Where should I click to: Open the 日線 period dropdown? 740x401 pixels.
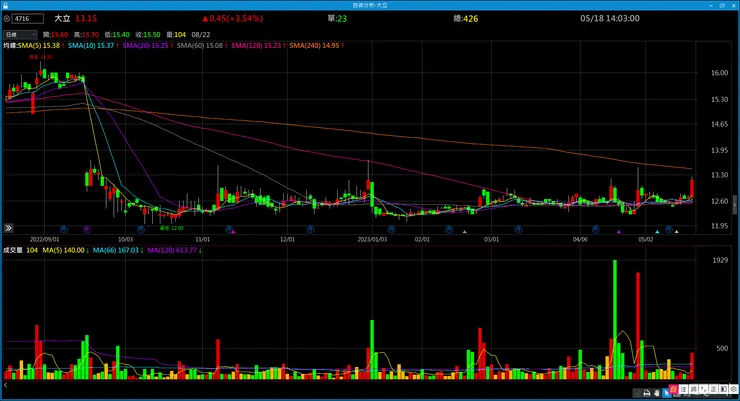(x=20, y=35)
